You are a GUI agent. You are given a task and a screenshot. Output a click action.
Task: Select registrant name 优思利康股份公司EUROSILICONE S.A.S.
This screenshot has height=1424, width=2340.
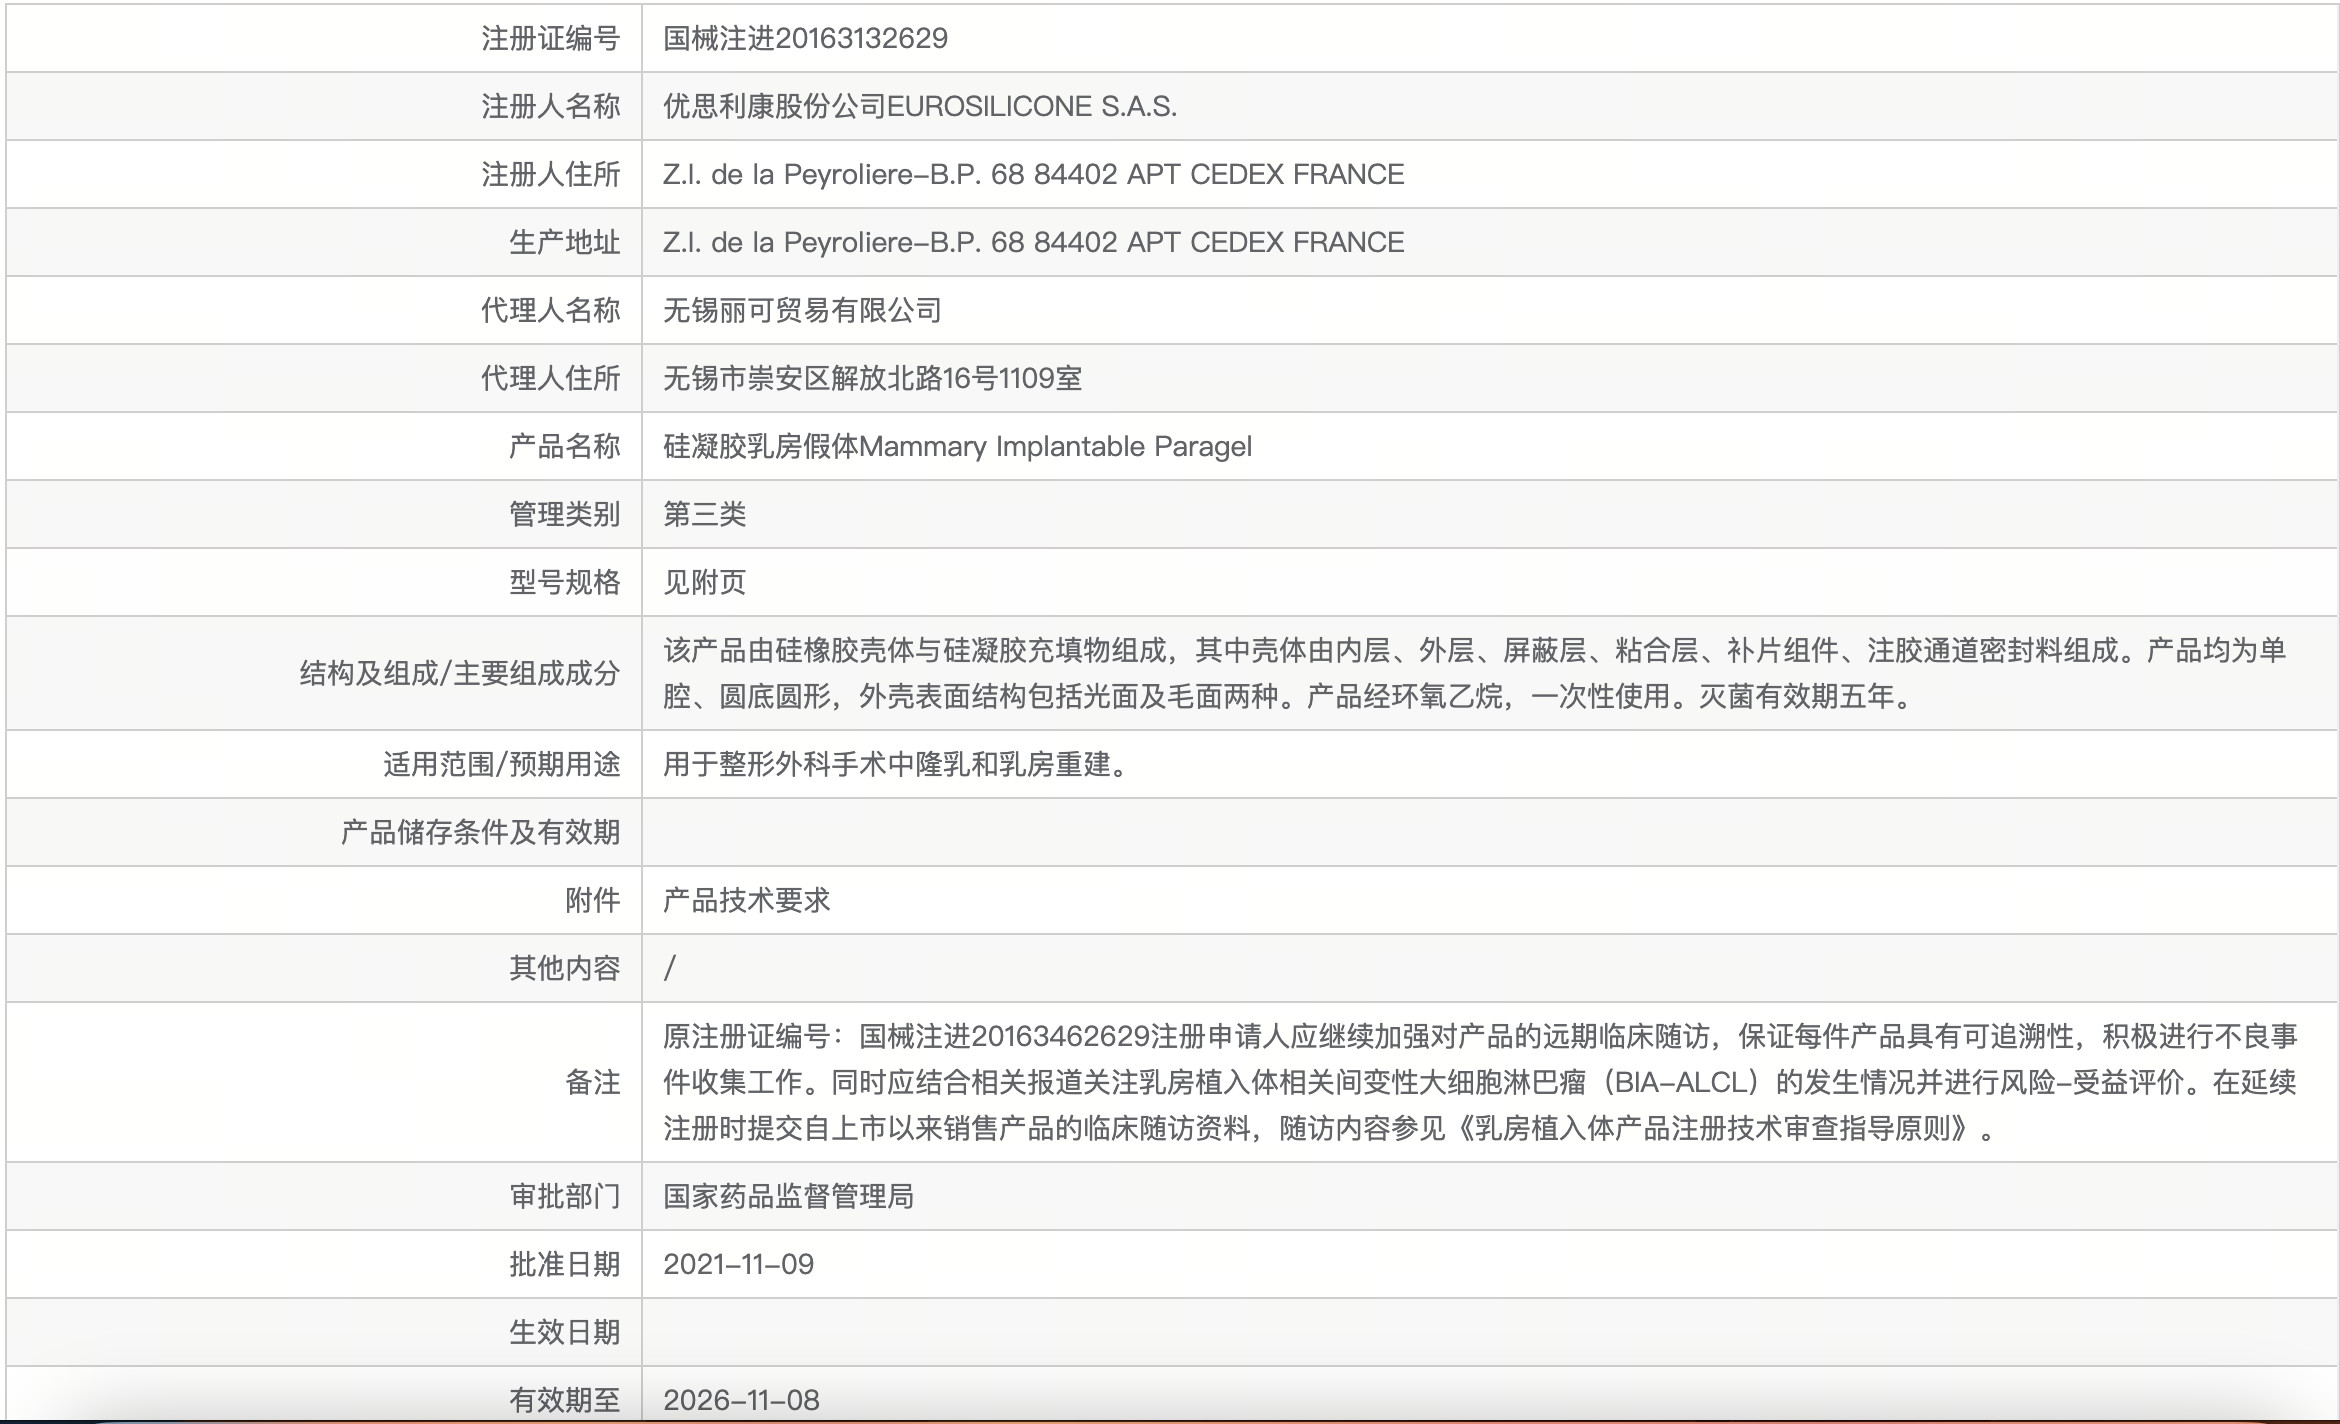[920, 106]
